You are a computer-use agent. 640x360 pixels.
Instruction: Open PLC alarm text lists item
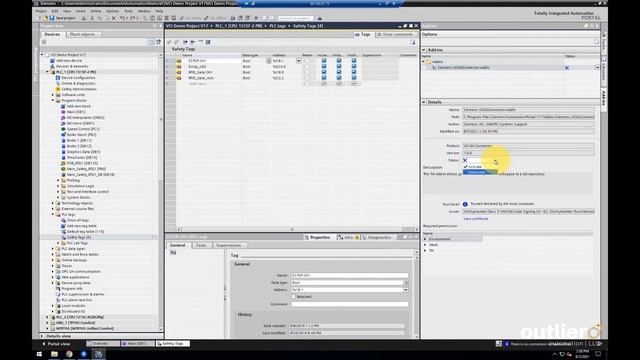76,300
